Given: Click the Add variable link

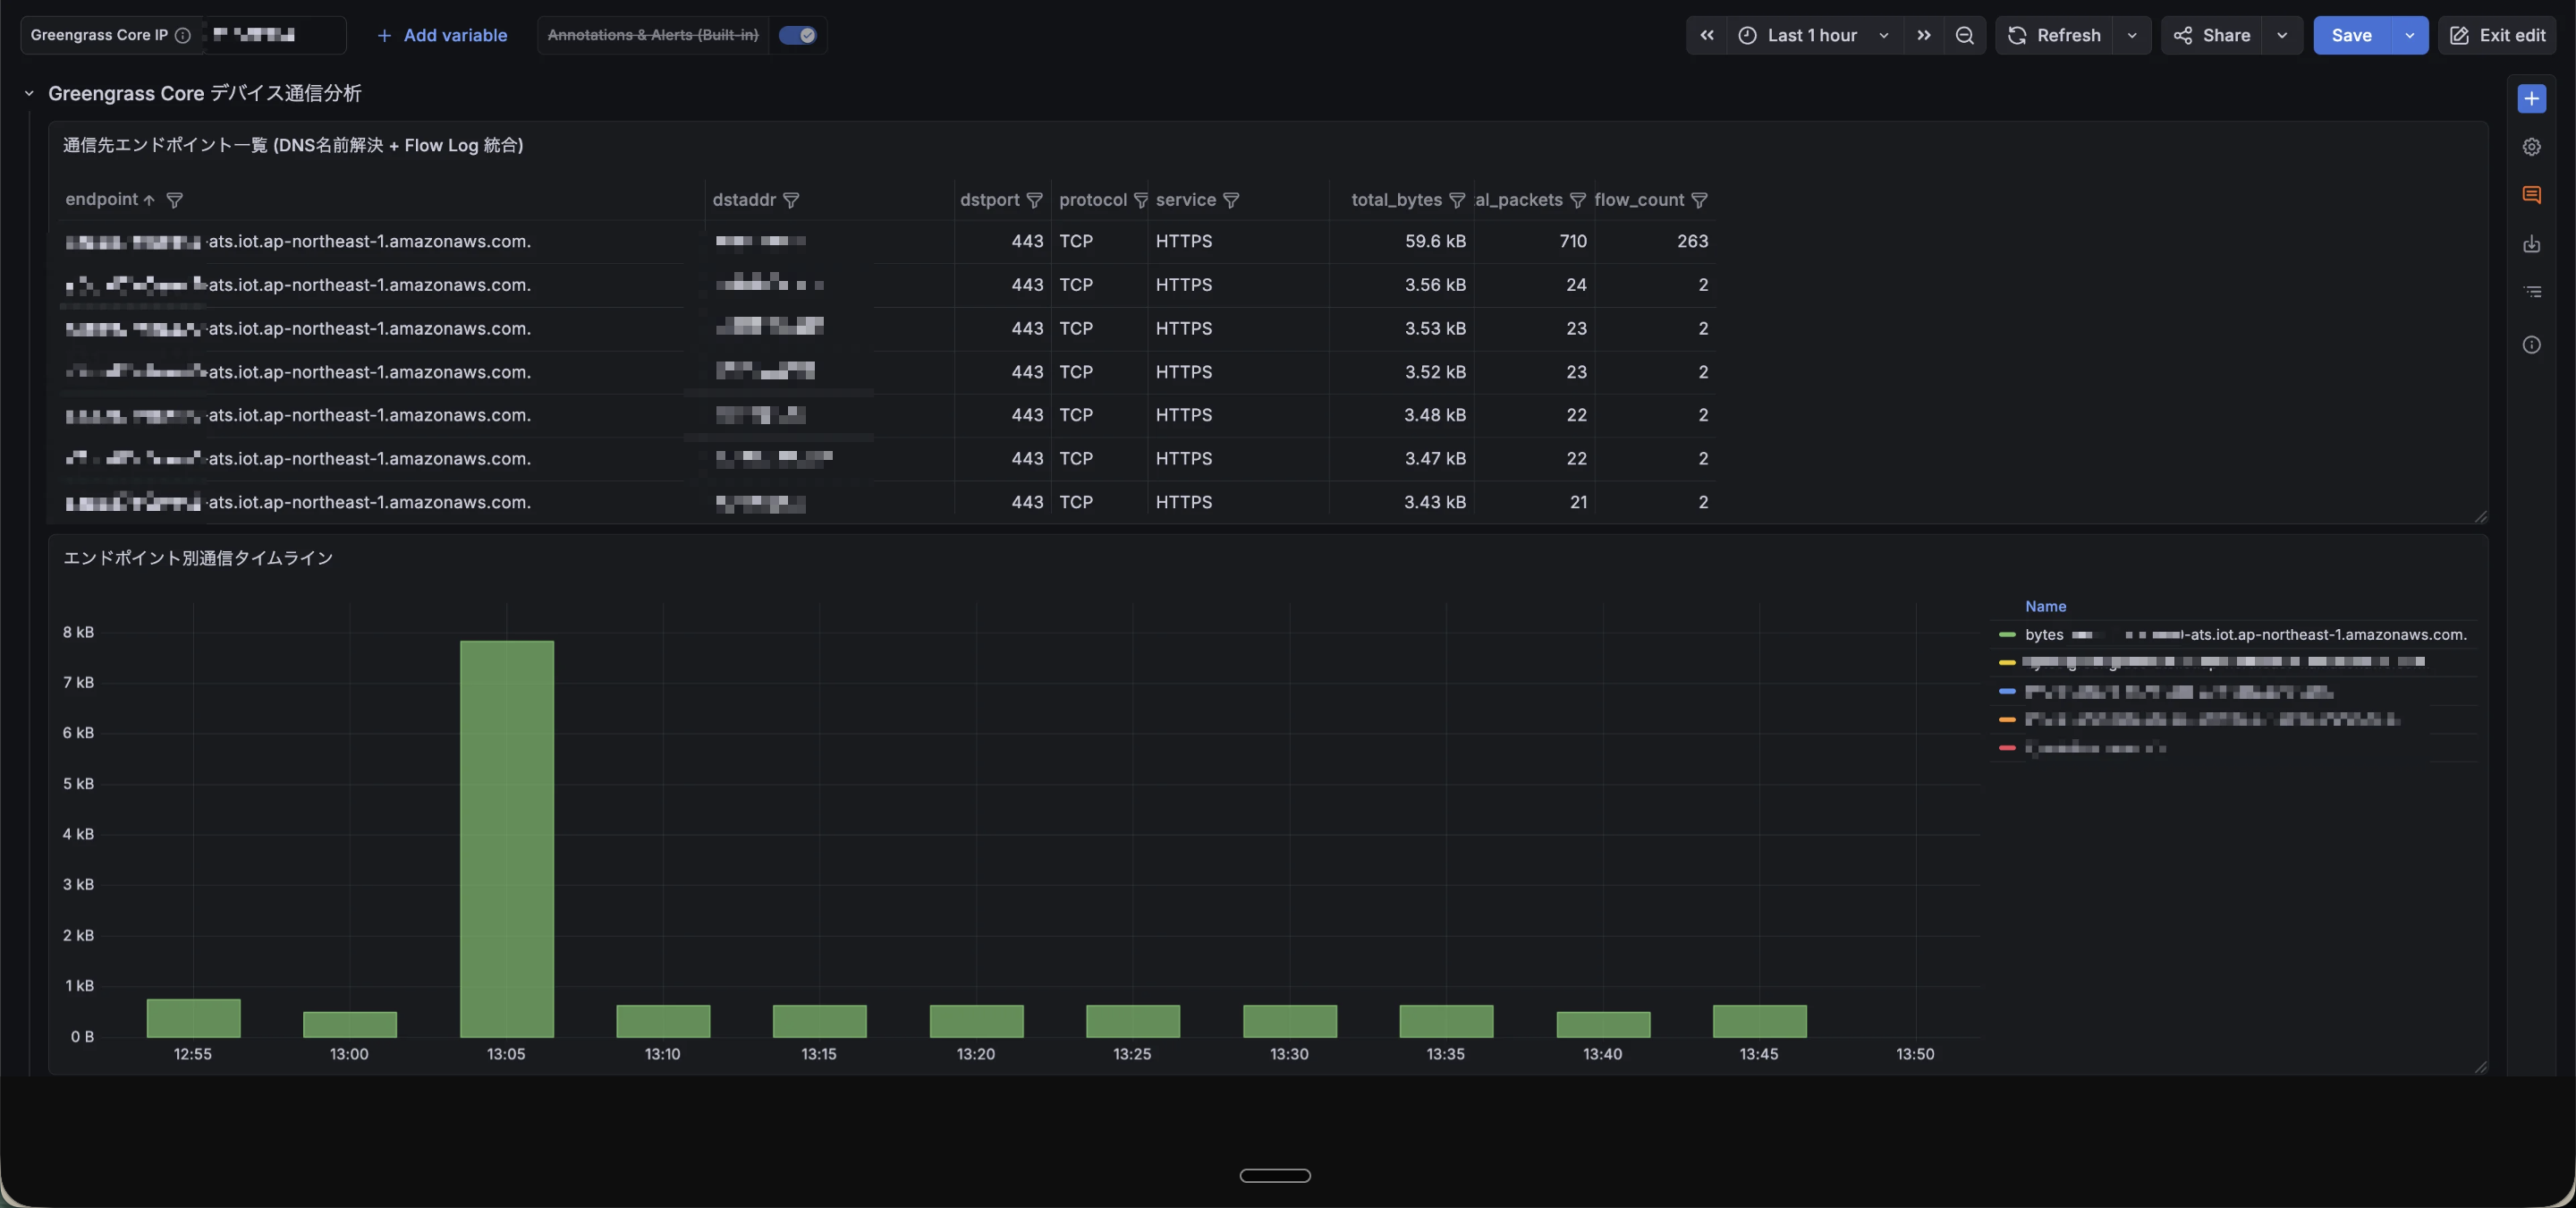Looking at the screenshot, I should (442, 35).
